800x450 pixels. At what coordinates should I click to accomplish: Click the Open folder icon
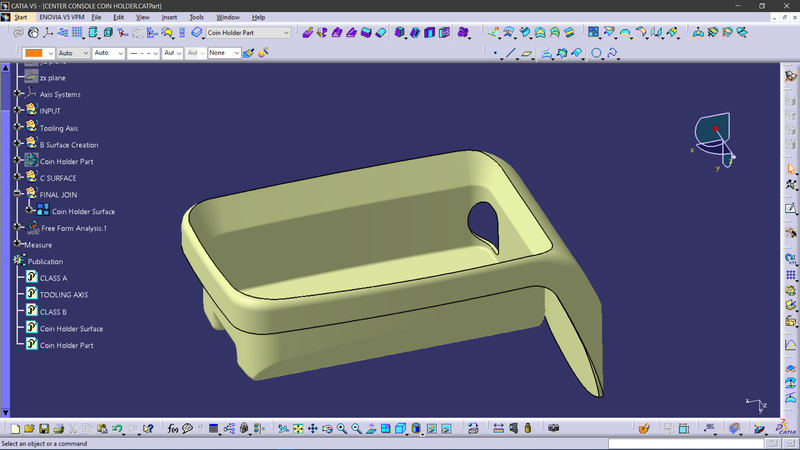tap(29, 429)
